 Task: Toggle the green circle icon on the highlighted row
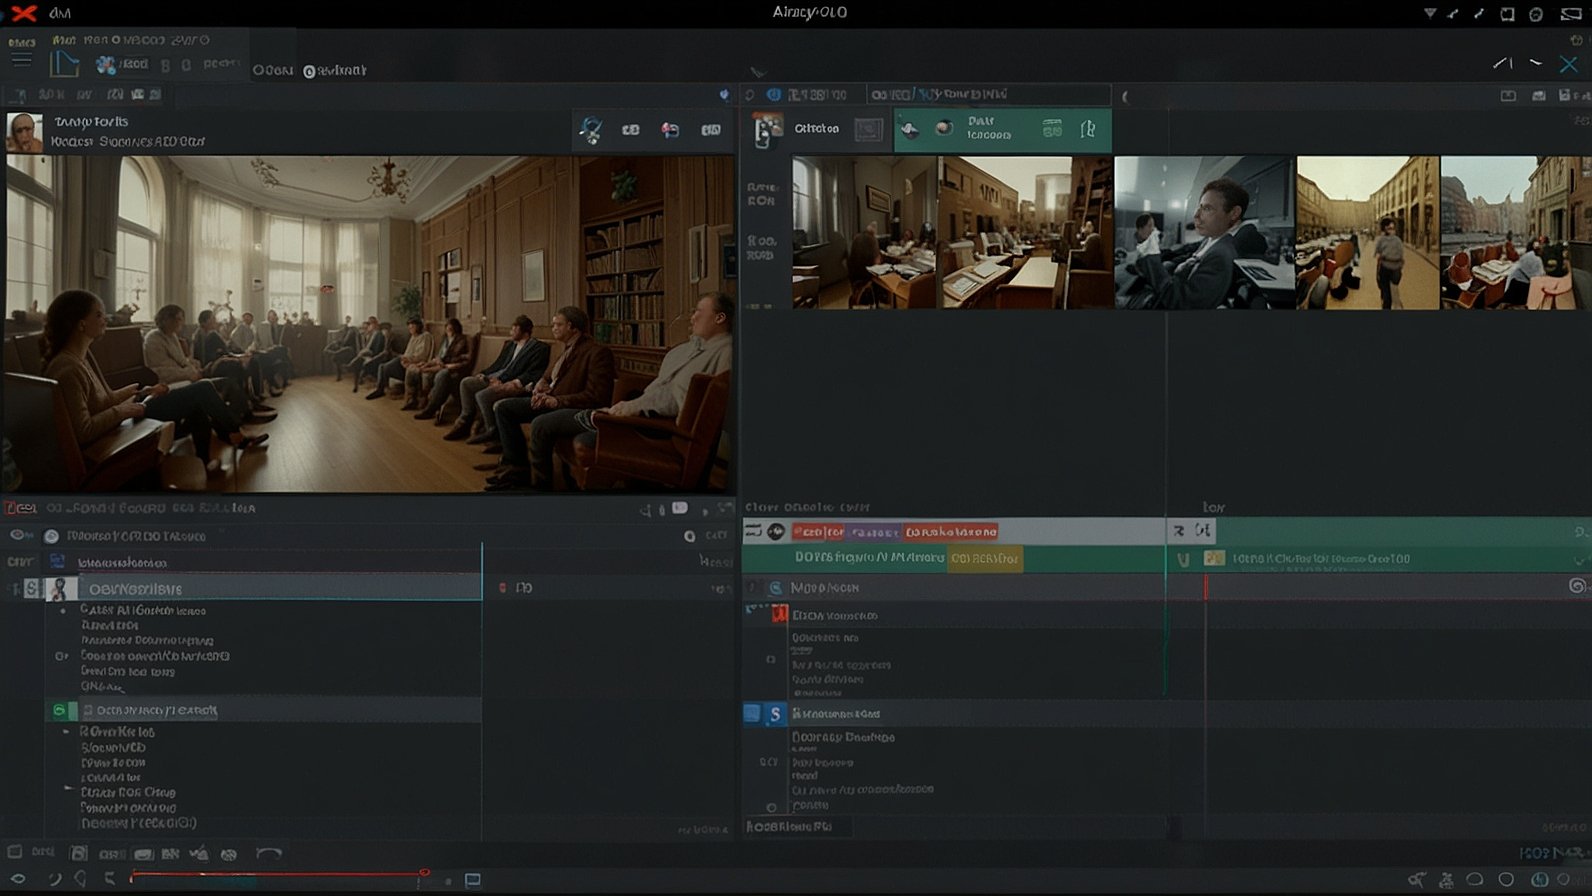[x=60, y=710]
